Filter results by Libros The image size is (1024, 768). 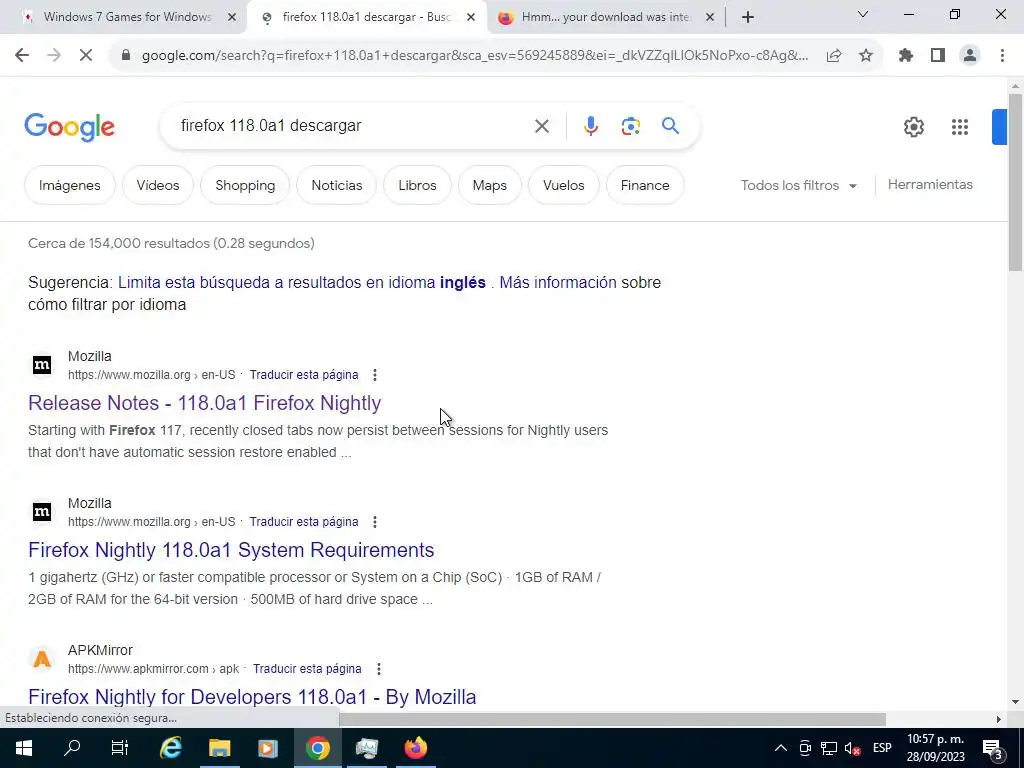[417, 185]
